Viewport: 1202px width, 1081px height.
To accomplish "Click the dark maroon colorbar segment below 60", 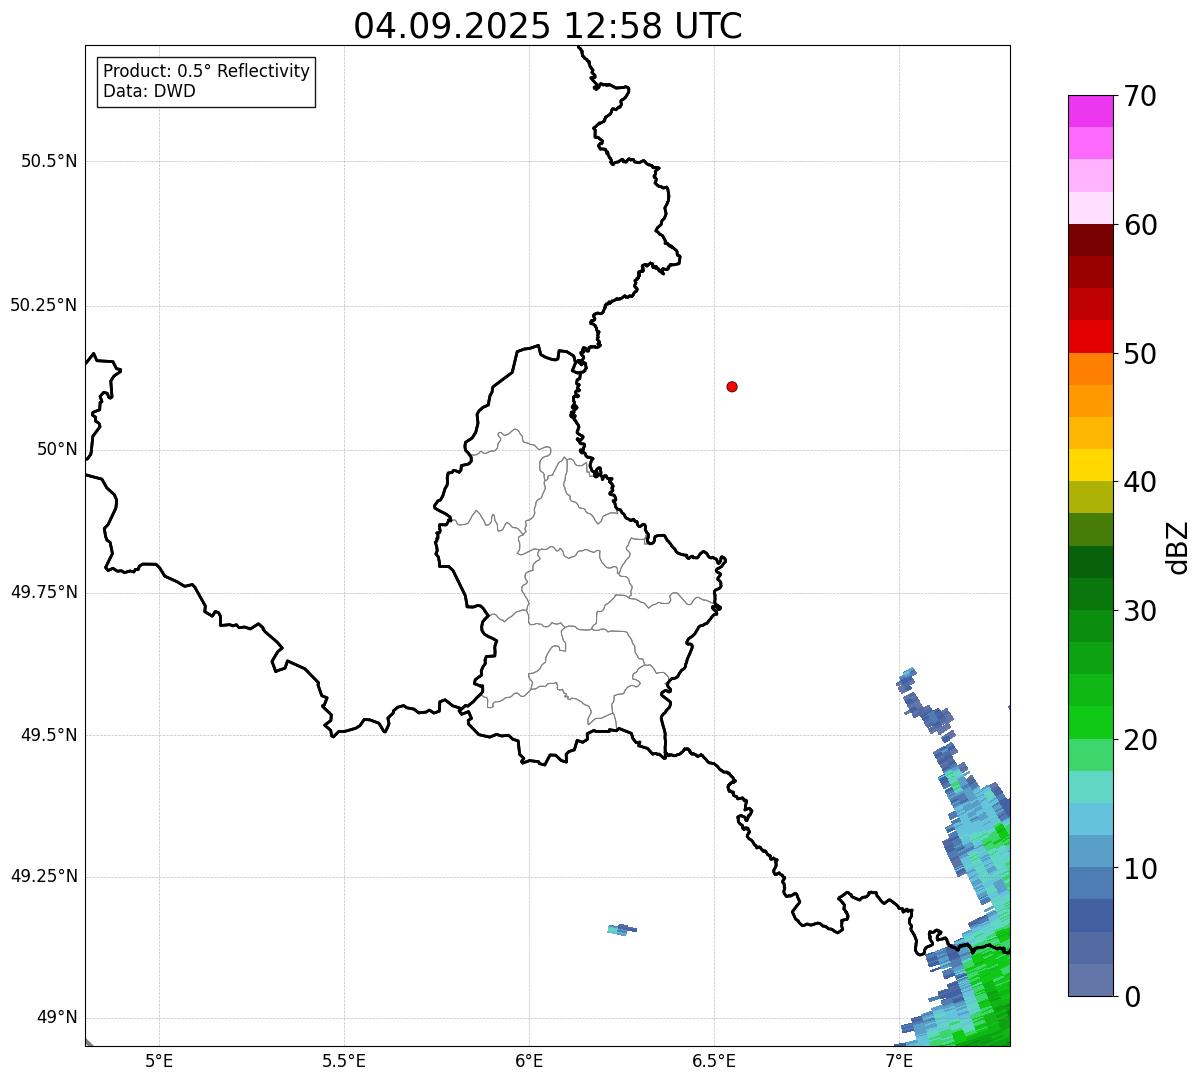I will [x=1090, y=240].
